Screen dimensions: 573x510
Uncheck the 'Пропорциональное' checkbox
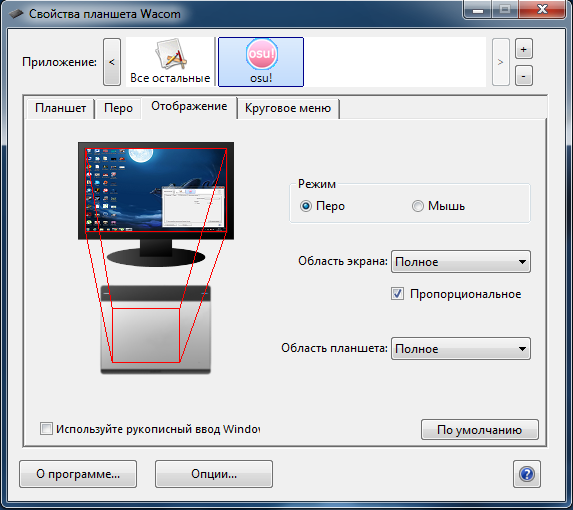click(x=397, y=294)
